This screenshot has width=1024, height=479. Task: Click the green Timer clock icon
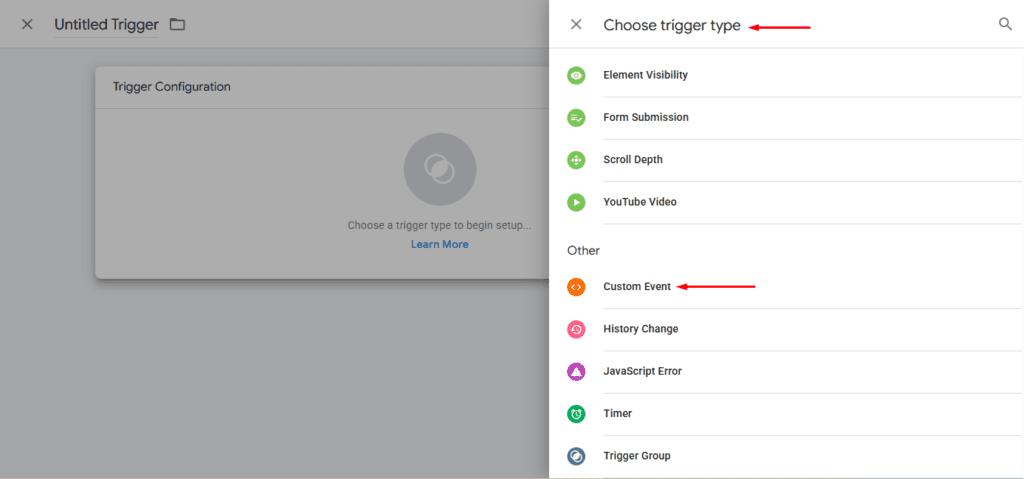pos(576,413)
